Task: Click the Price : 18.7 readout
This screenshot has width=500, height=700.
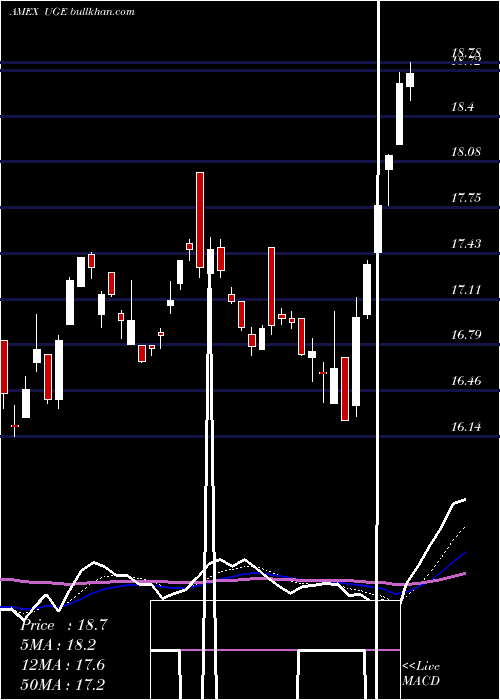Action: coord(64,625)
